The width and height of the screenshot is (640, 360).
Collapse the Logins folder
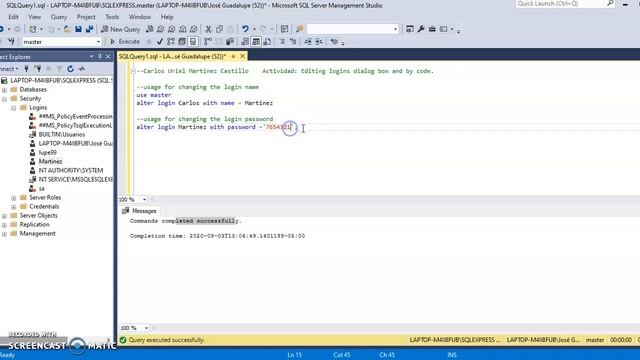(13, 108)
